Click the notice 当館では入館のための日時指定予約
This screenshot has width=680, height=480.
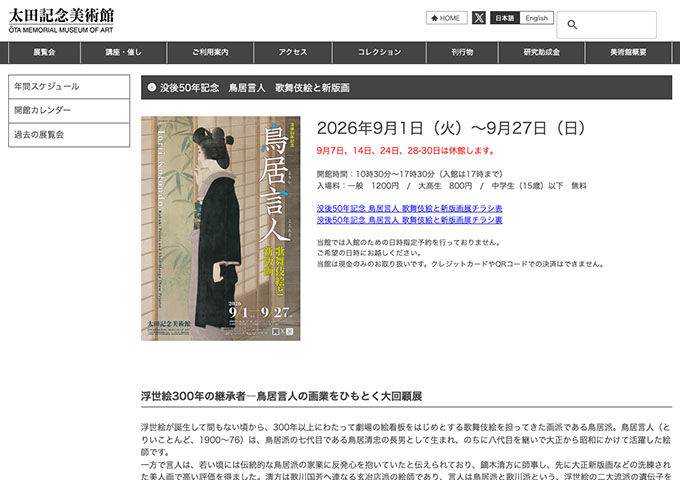click(x=408, y=242)
